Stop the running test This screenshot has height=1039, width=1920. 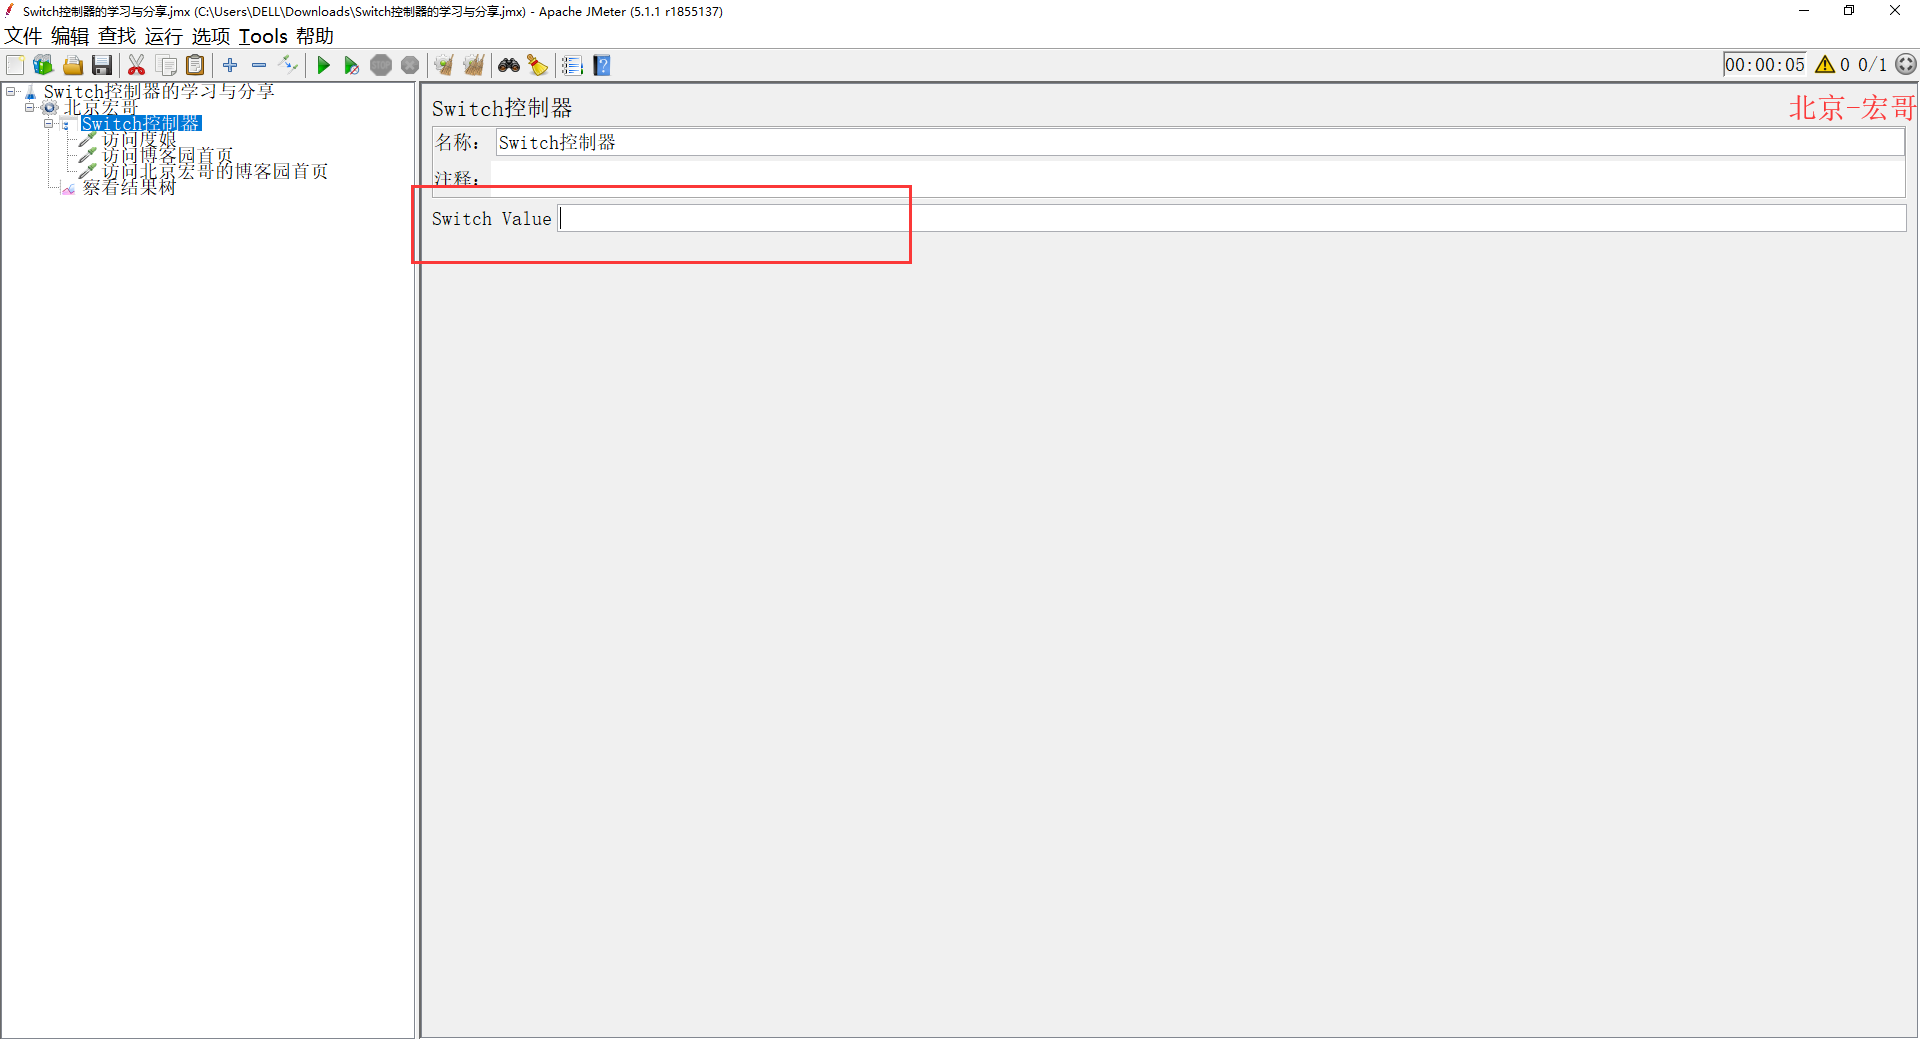point(381,65)
